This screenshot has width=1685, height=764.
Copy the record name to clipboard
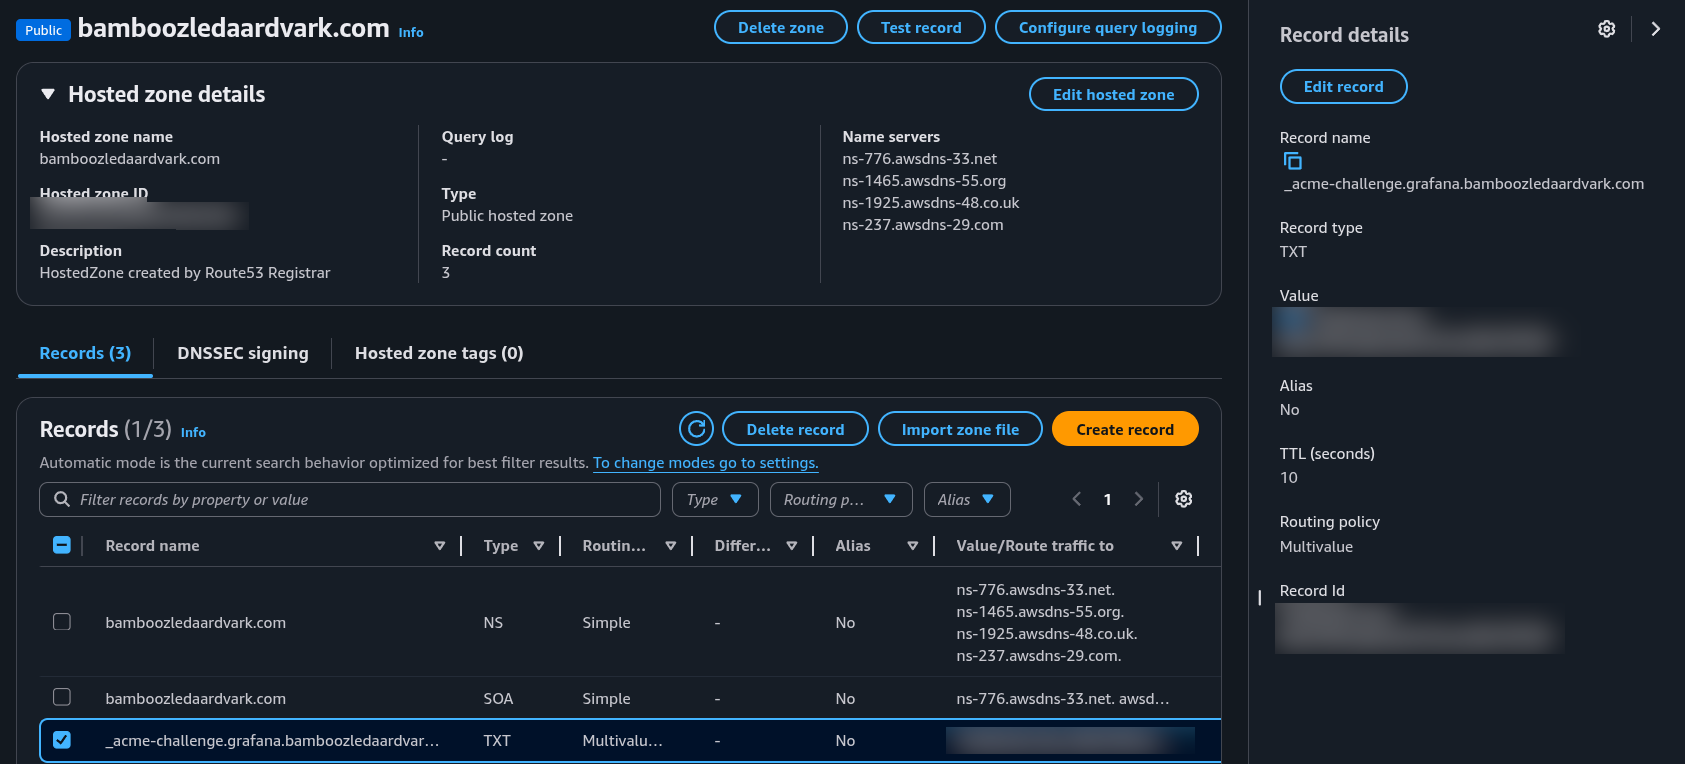tap(1292, 161)
